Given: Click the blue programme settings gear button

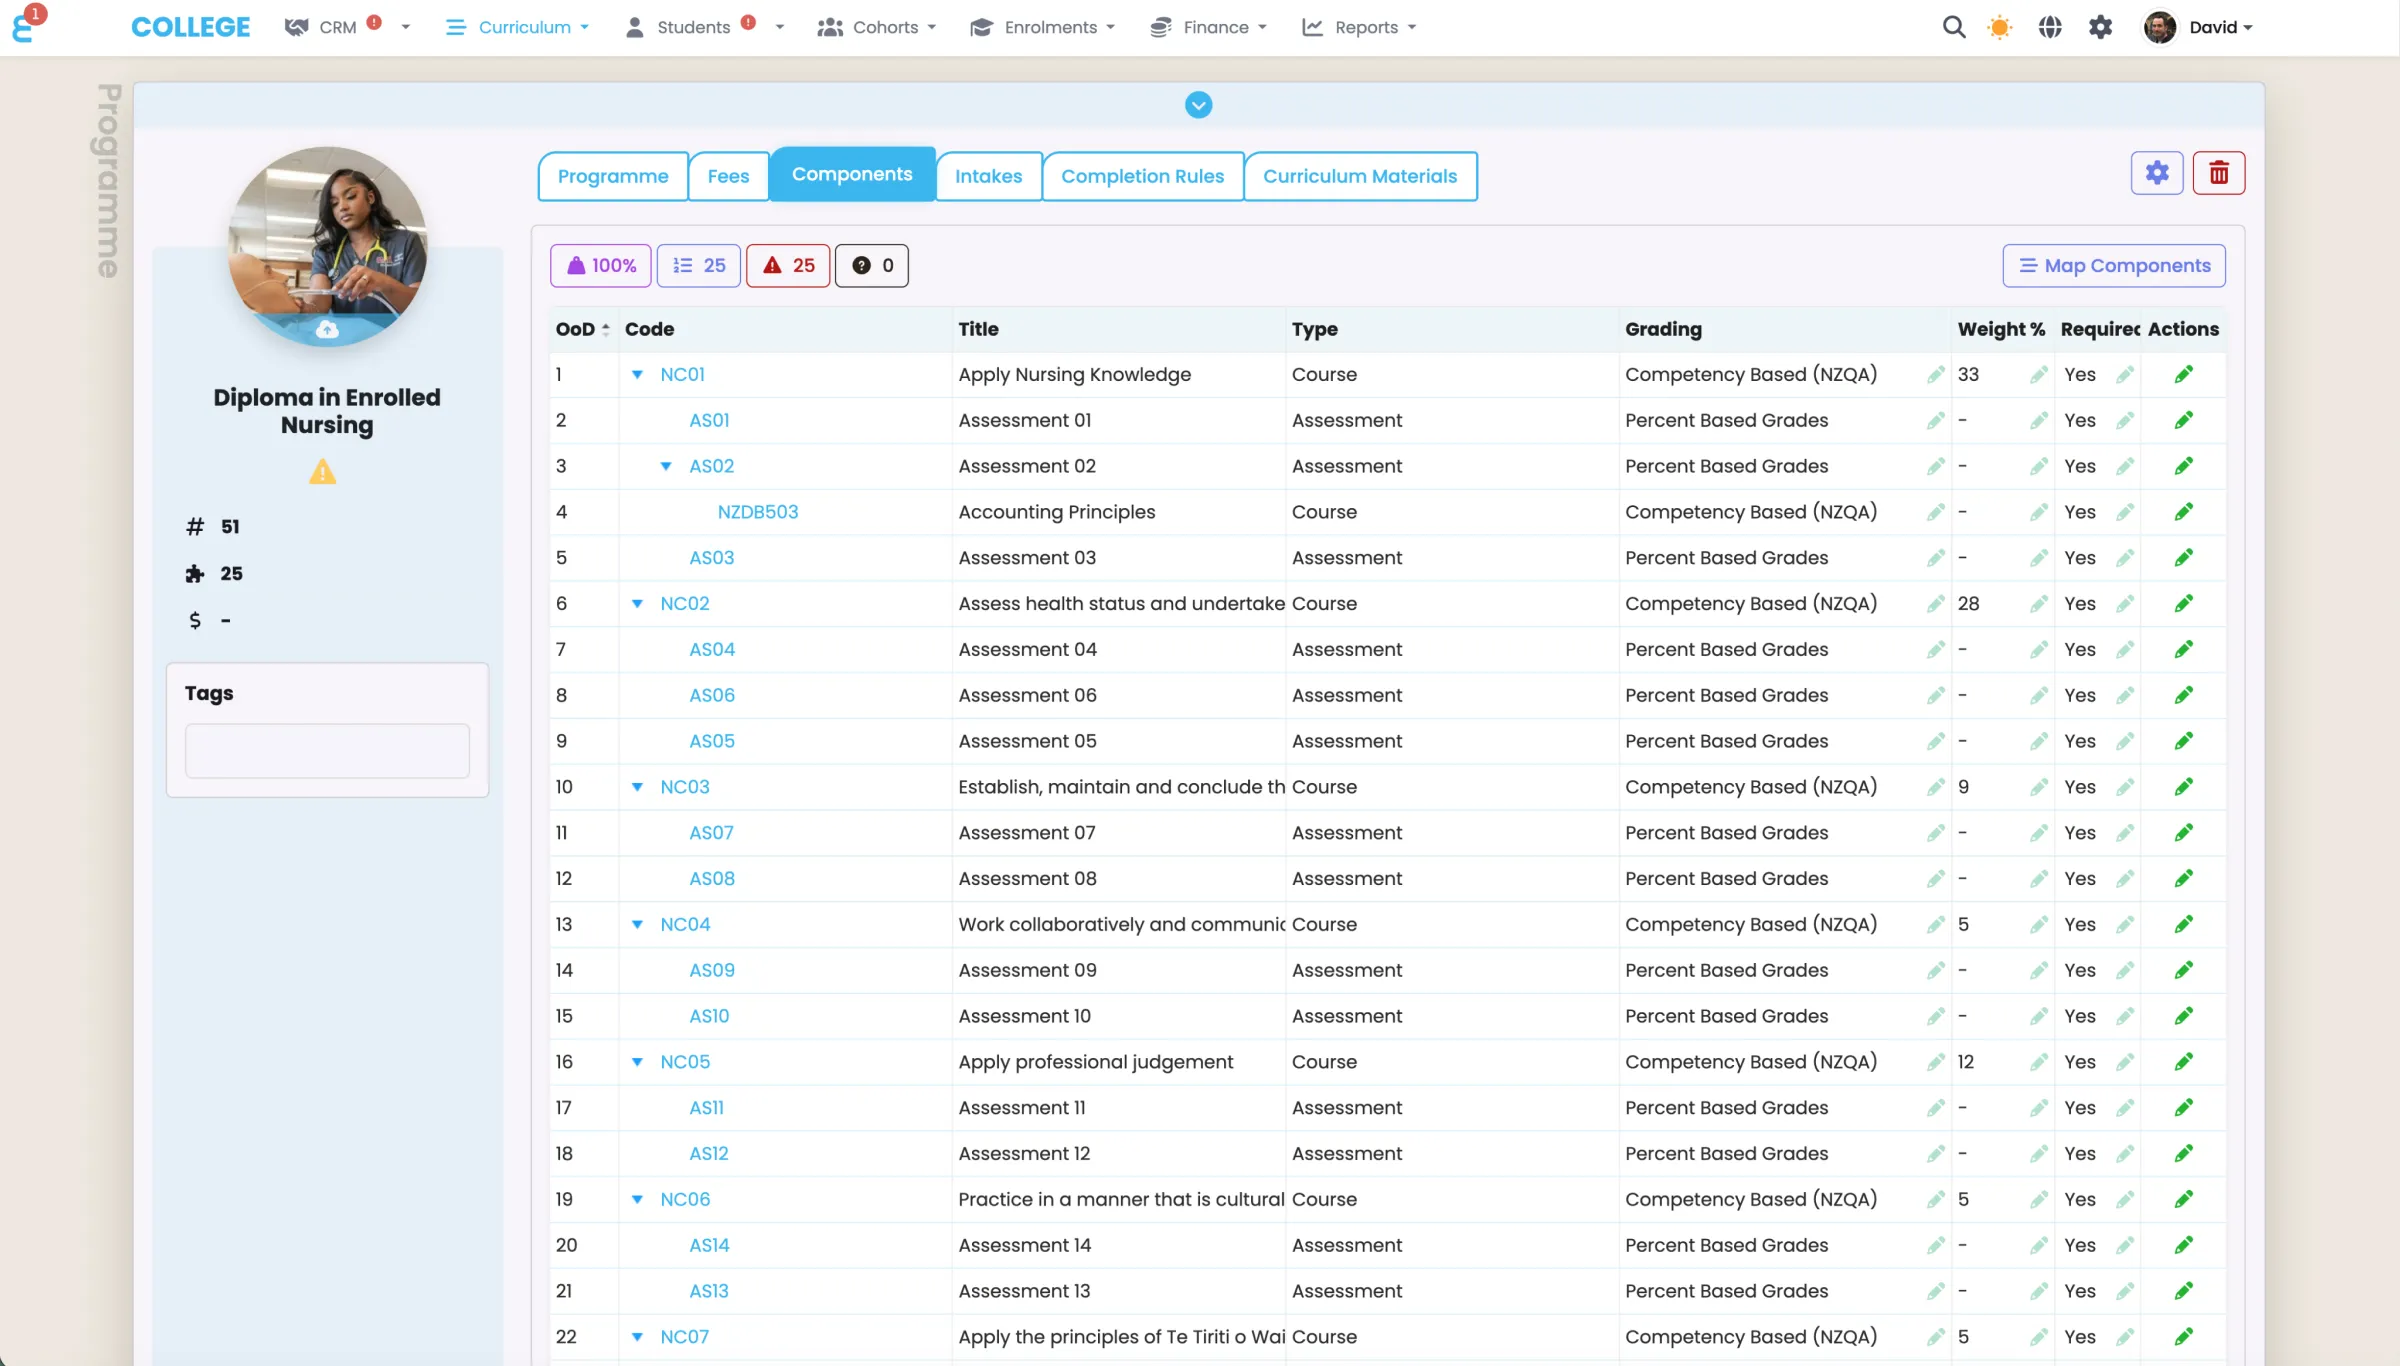Looking at the screenshot, I should [2157, 173].
